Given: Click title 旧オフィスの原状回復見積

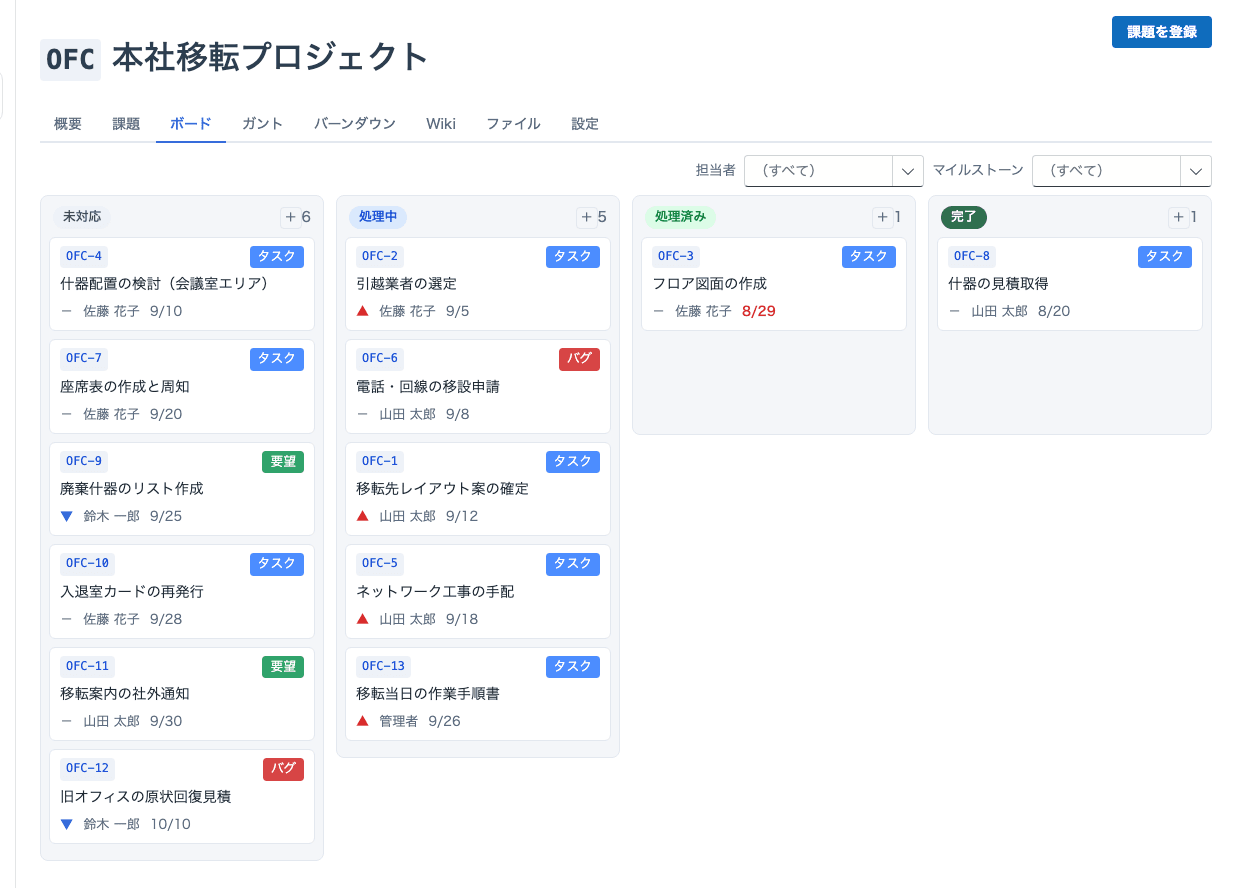Looking at the screenshot, I should 146,797.
